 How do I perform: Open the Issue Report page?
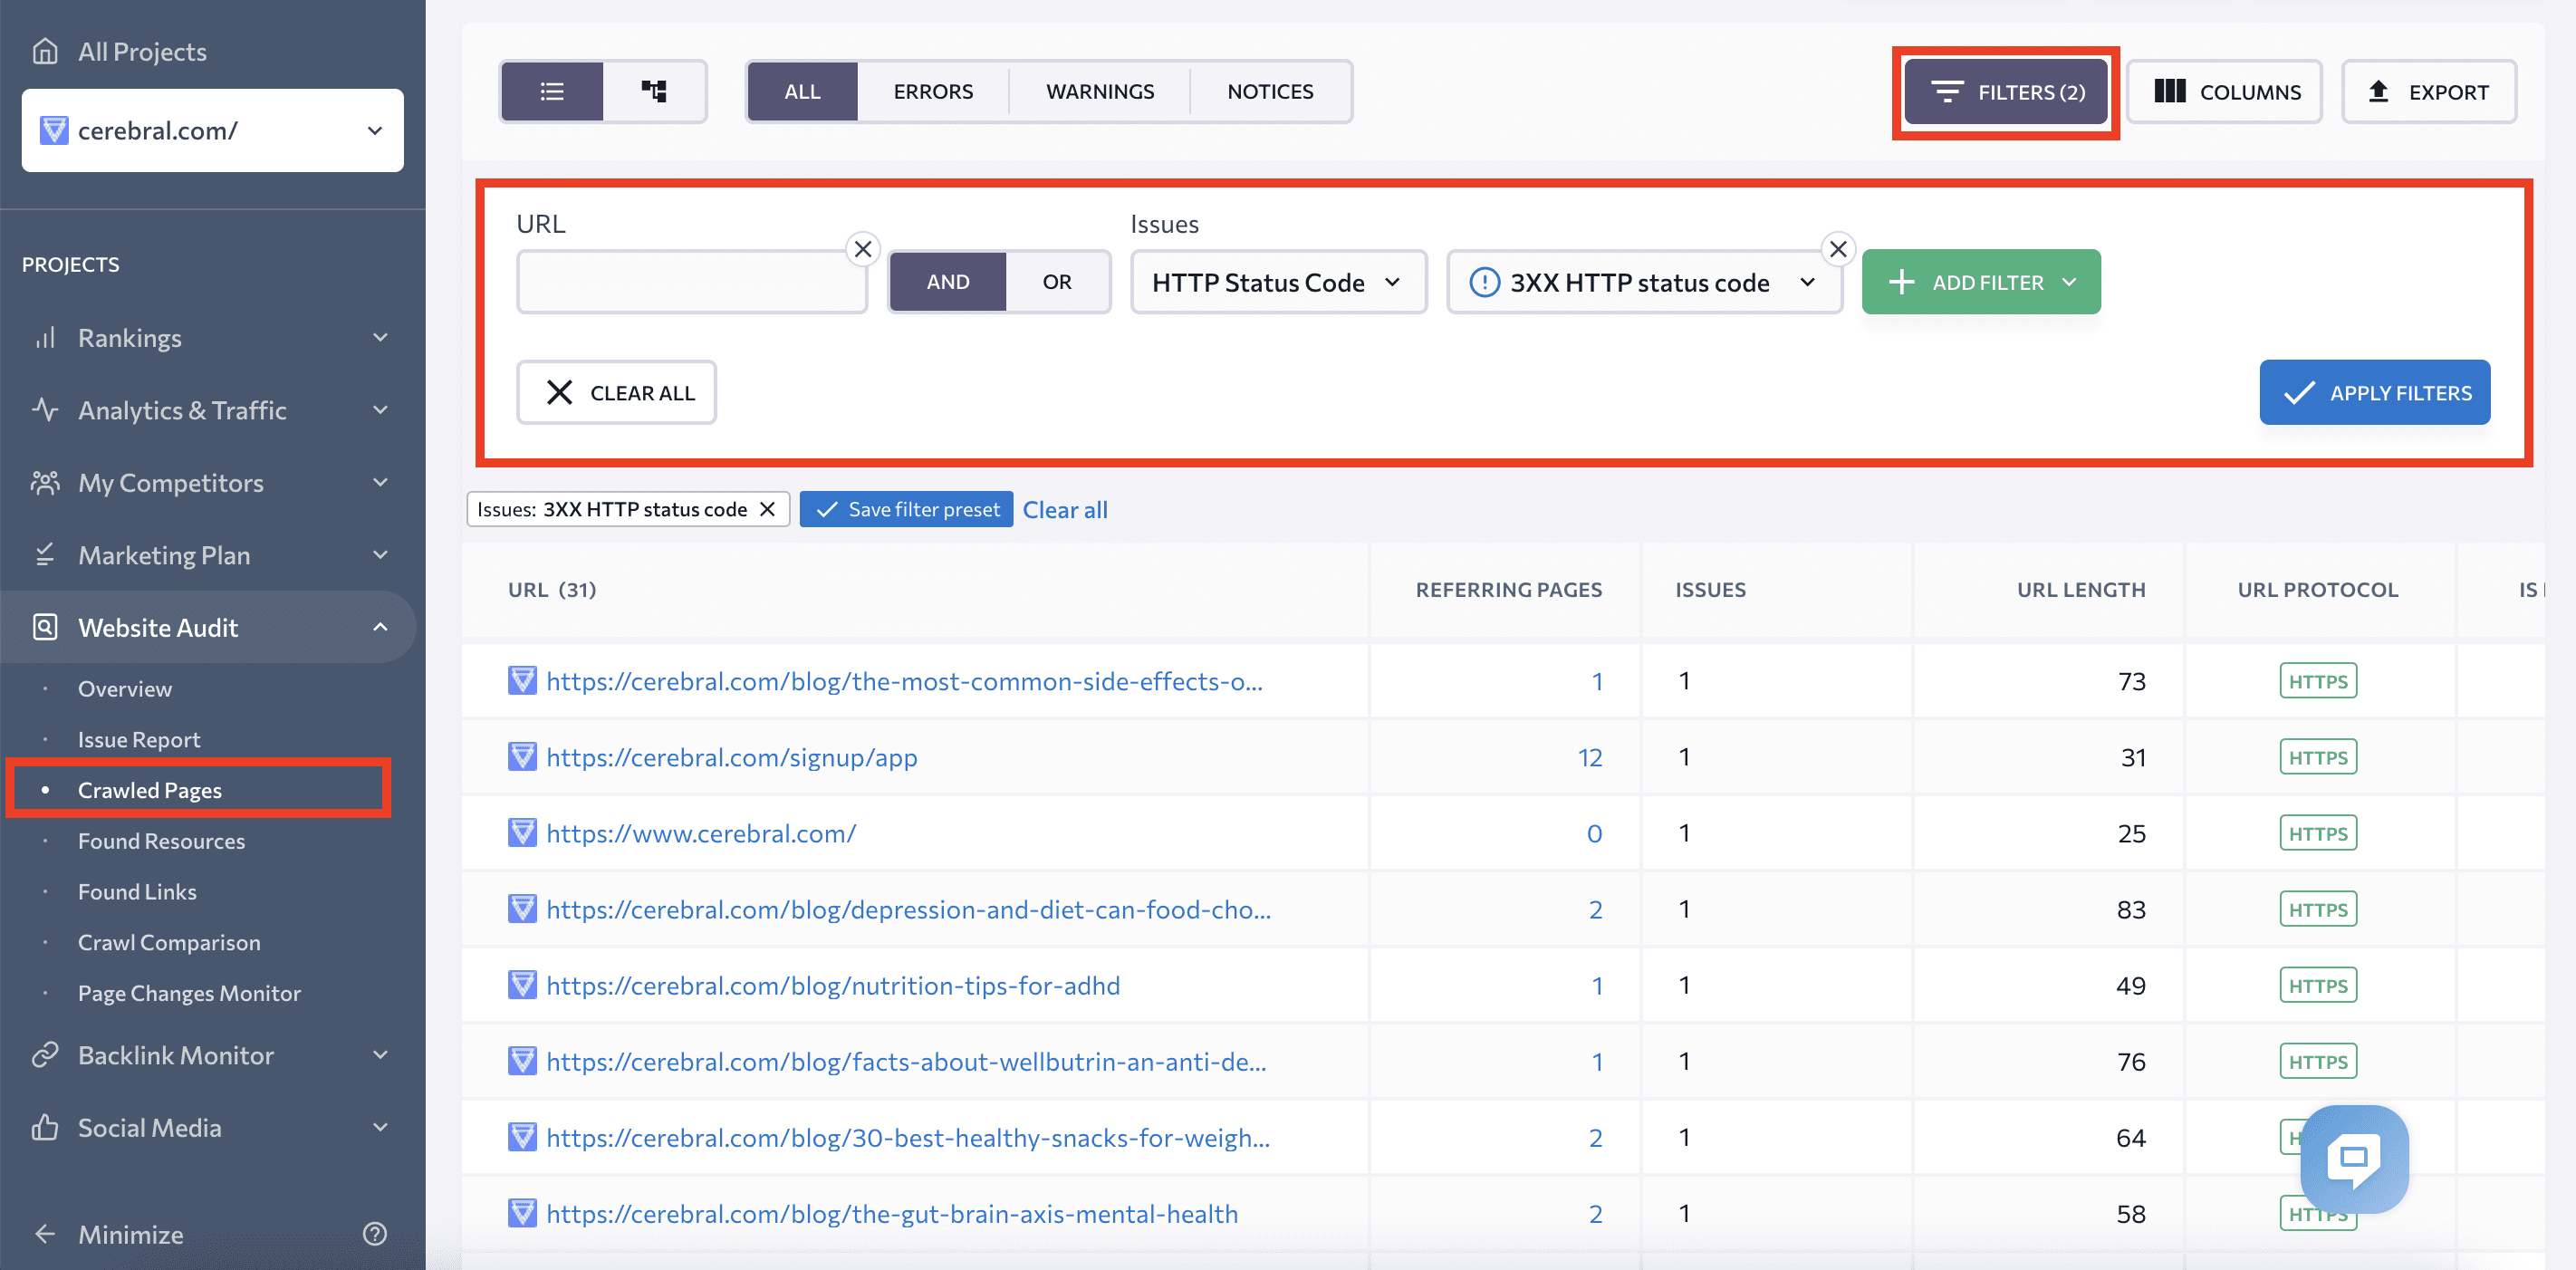[x=139, y=739]
